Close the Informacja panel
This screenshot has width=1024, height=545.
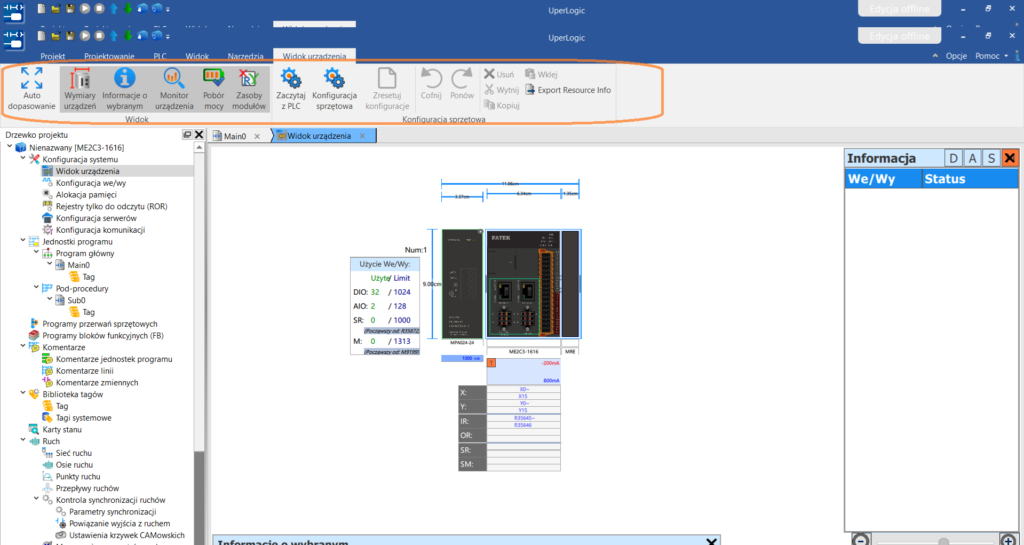(x=1010, y=158)
